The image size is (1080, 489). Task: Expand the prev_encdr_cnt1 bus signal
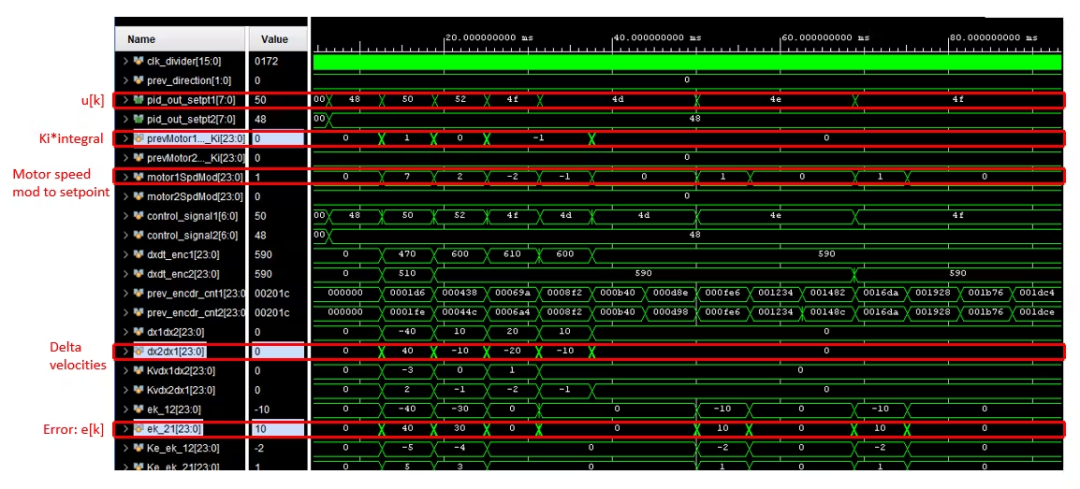click(x=125, y=293)
